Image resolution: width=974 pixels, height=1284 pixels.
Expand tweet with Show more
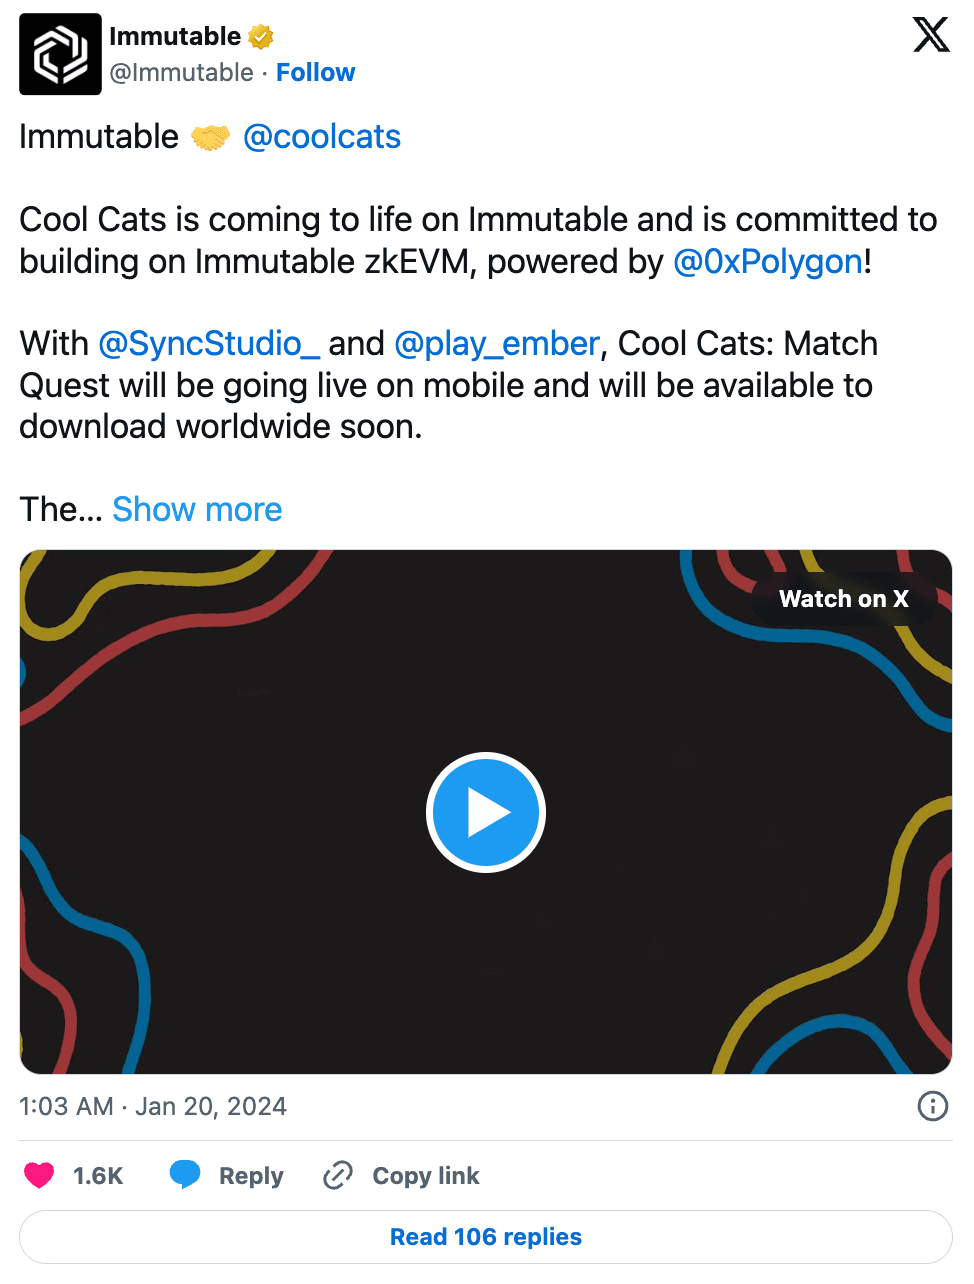(197, 509)
